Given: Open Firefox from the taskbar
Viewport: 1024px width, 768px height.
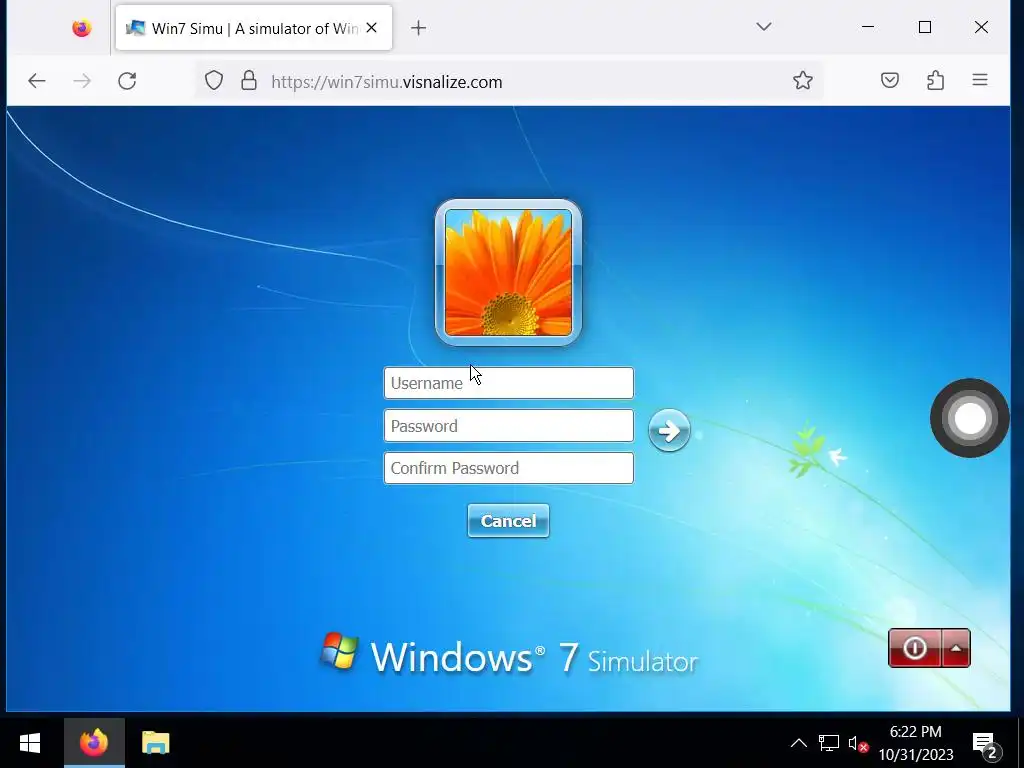Looking at the screenshot, I should coord(94,743).
